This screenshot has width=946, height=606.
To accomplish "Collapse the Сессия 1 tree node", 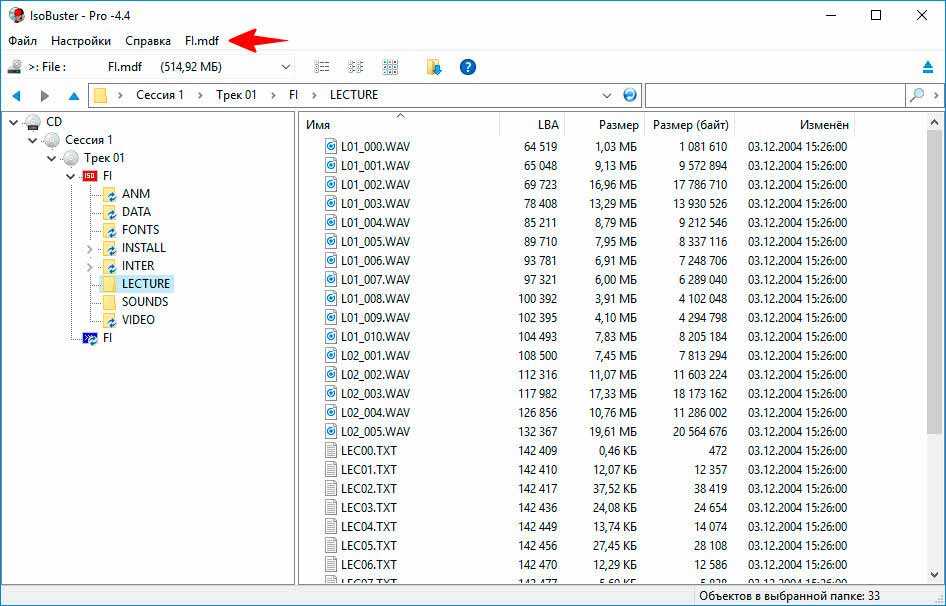I will pyautogui.click(x=33, y=140).
